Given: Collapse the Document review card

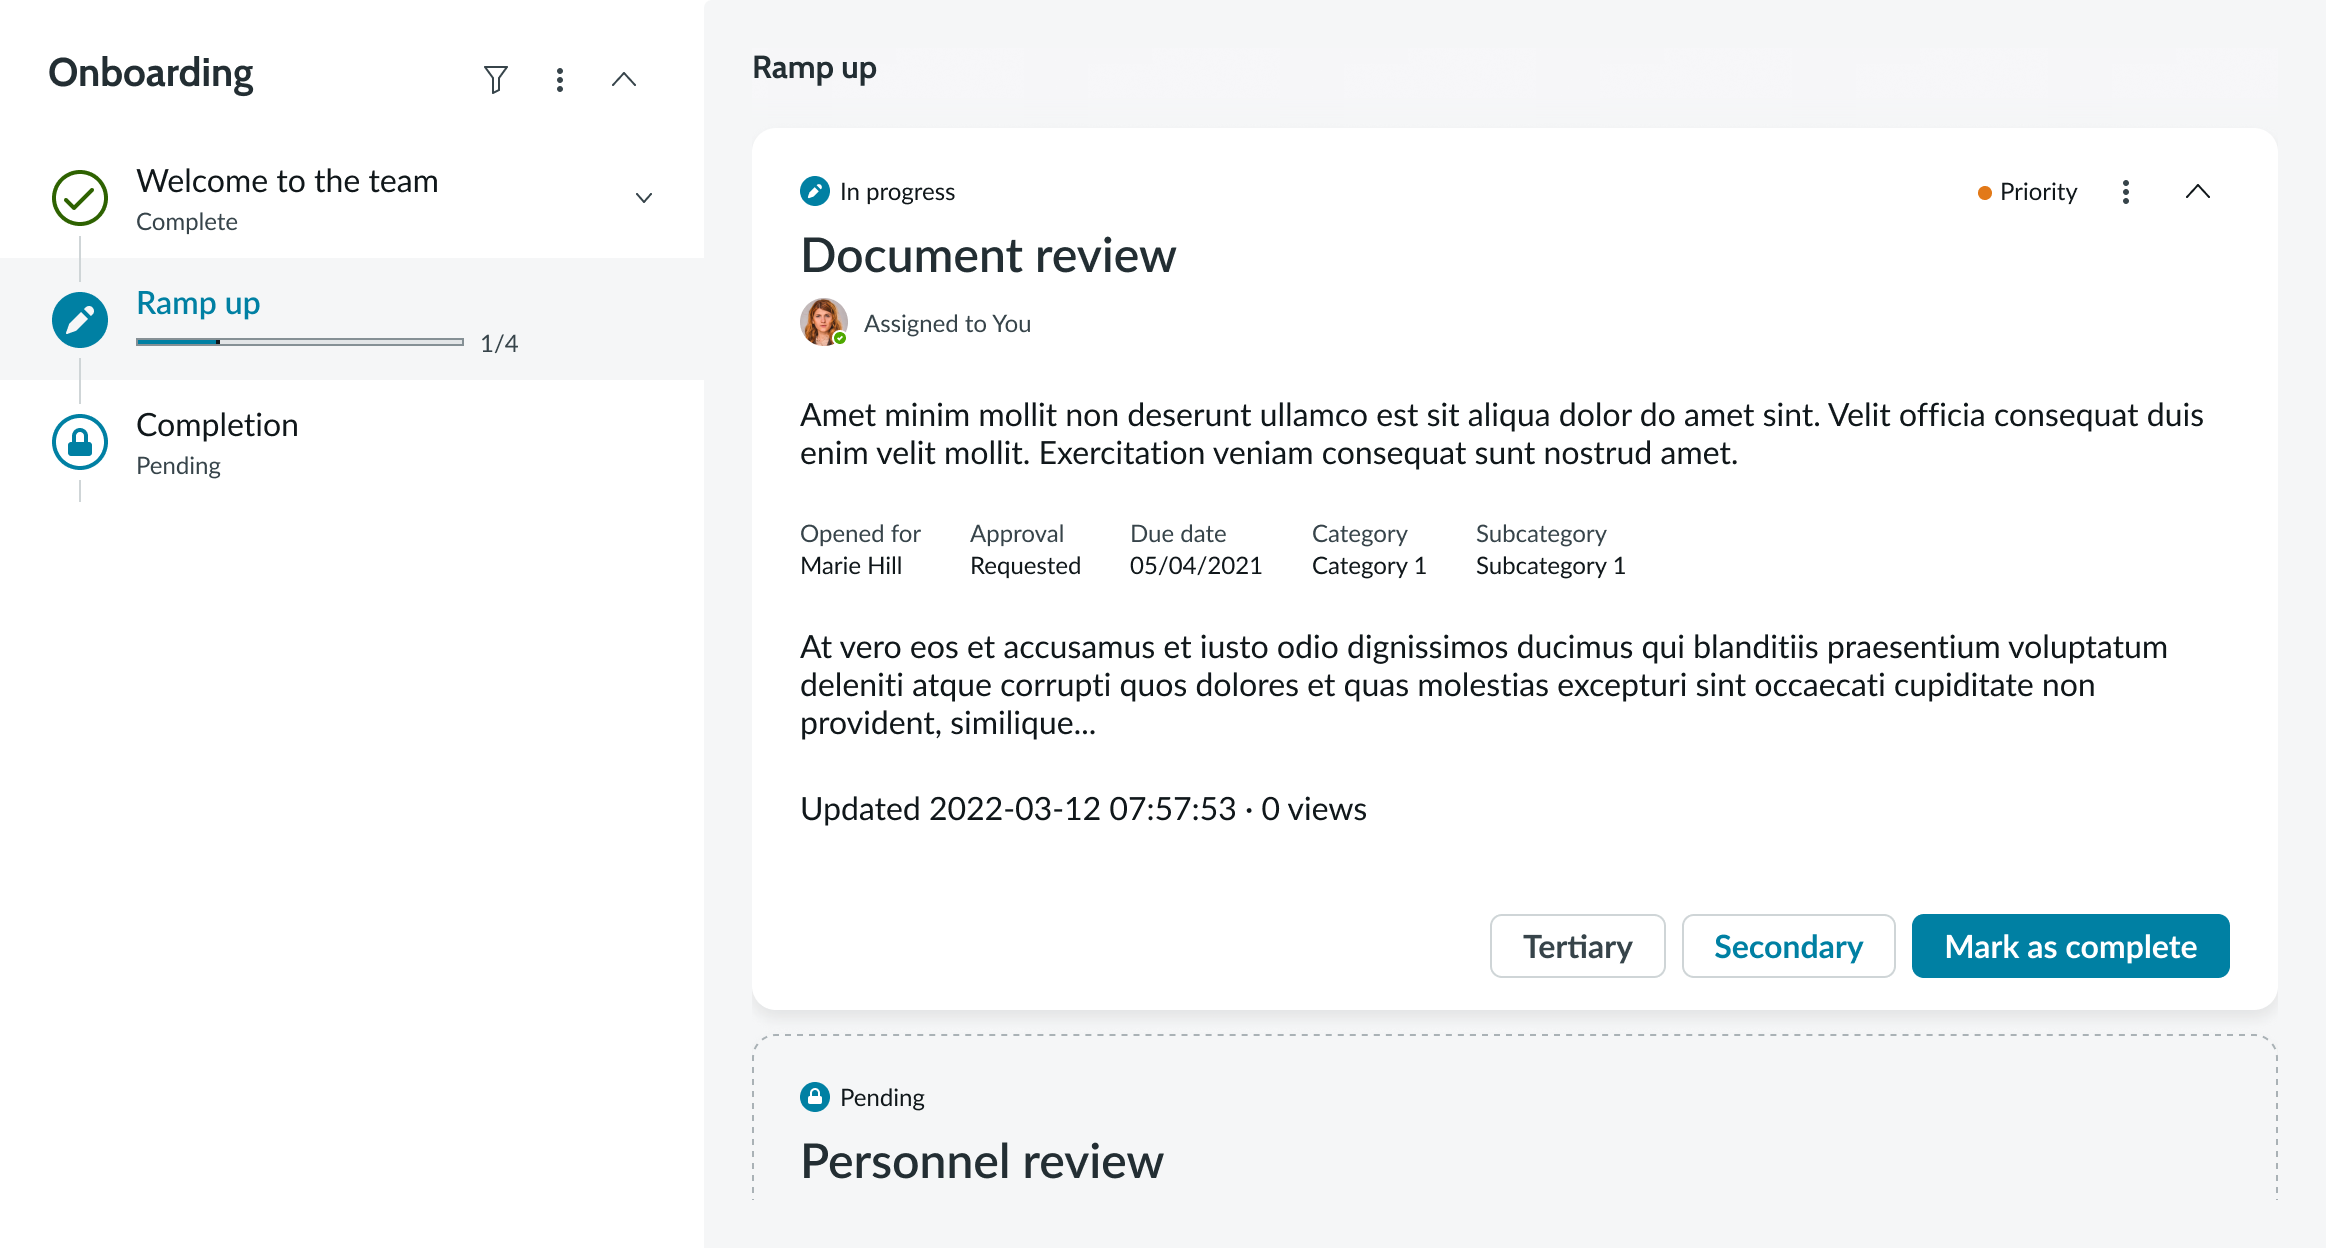Looking at the screenshot, I should pos(2198,192).
